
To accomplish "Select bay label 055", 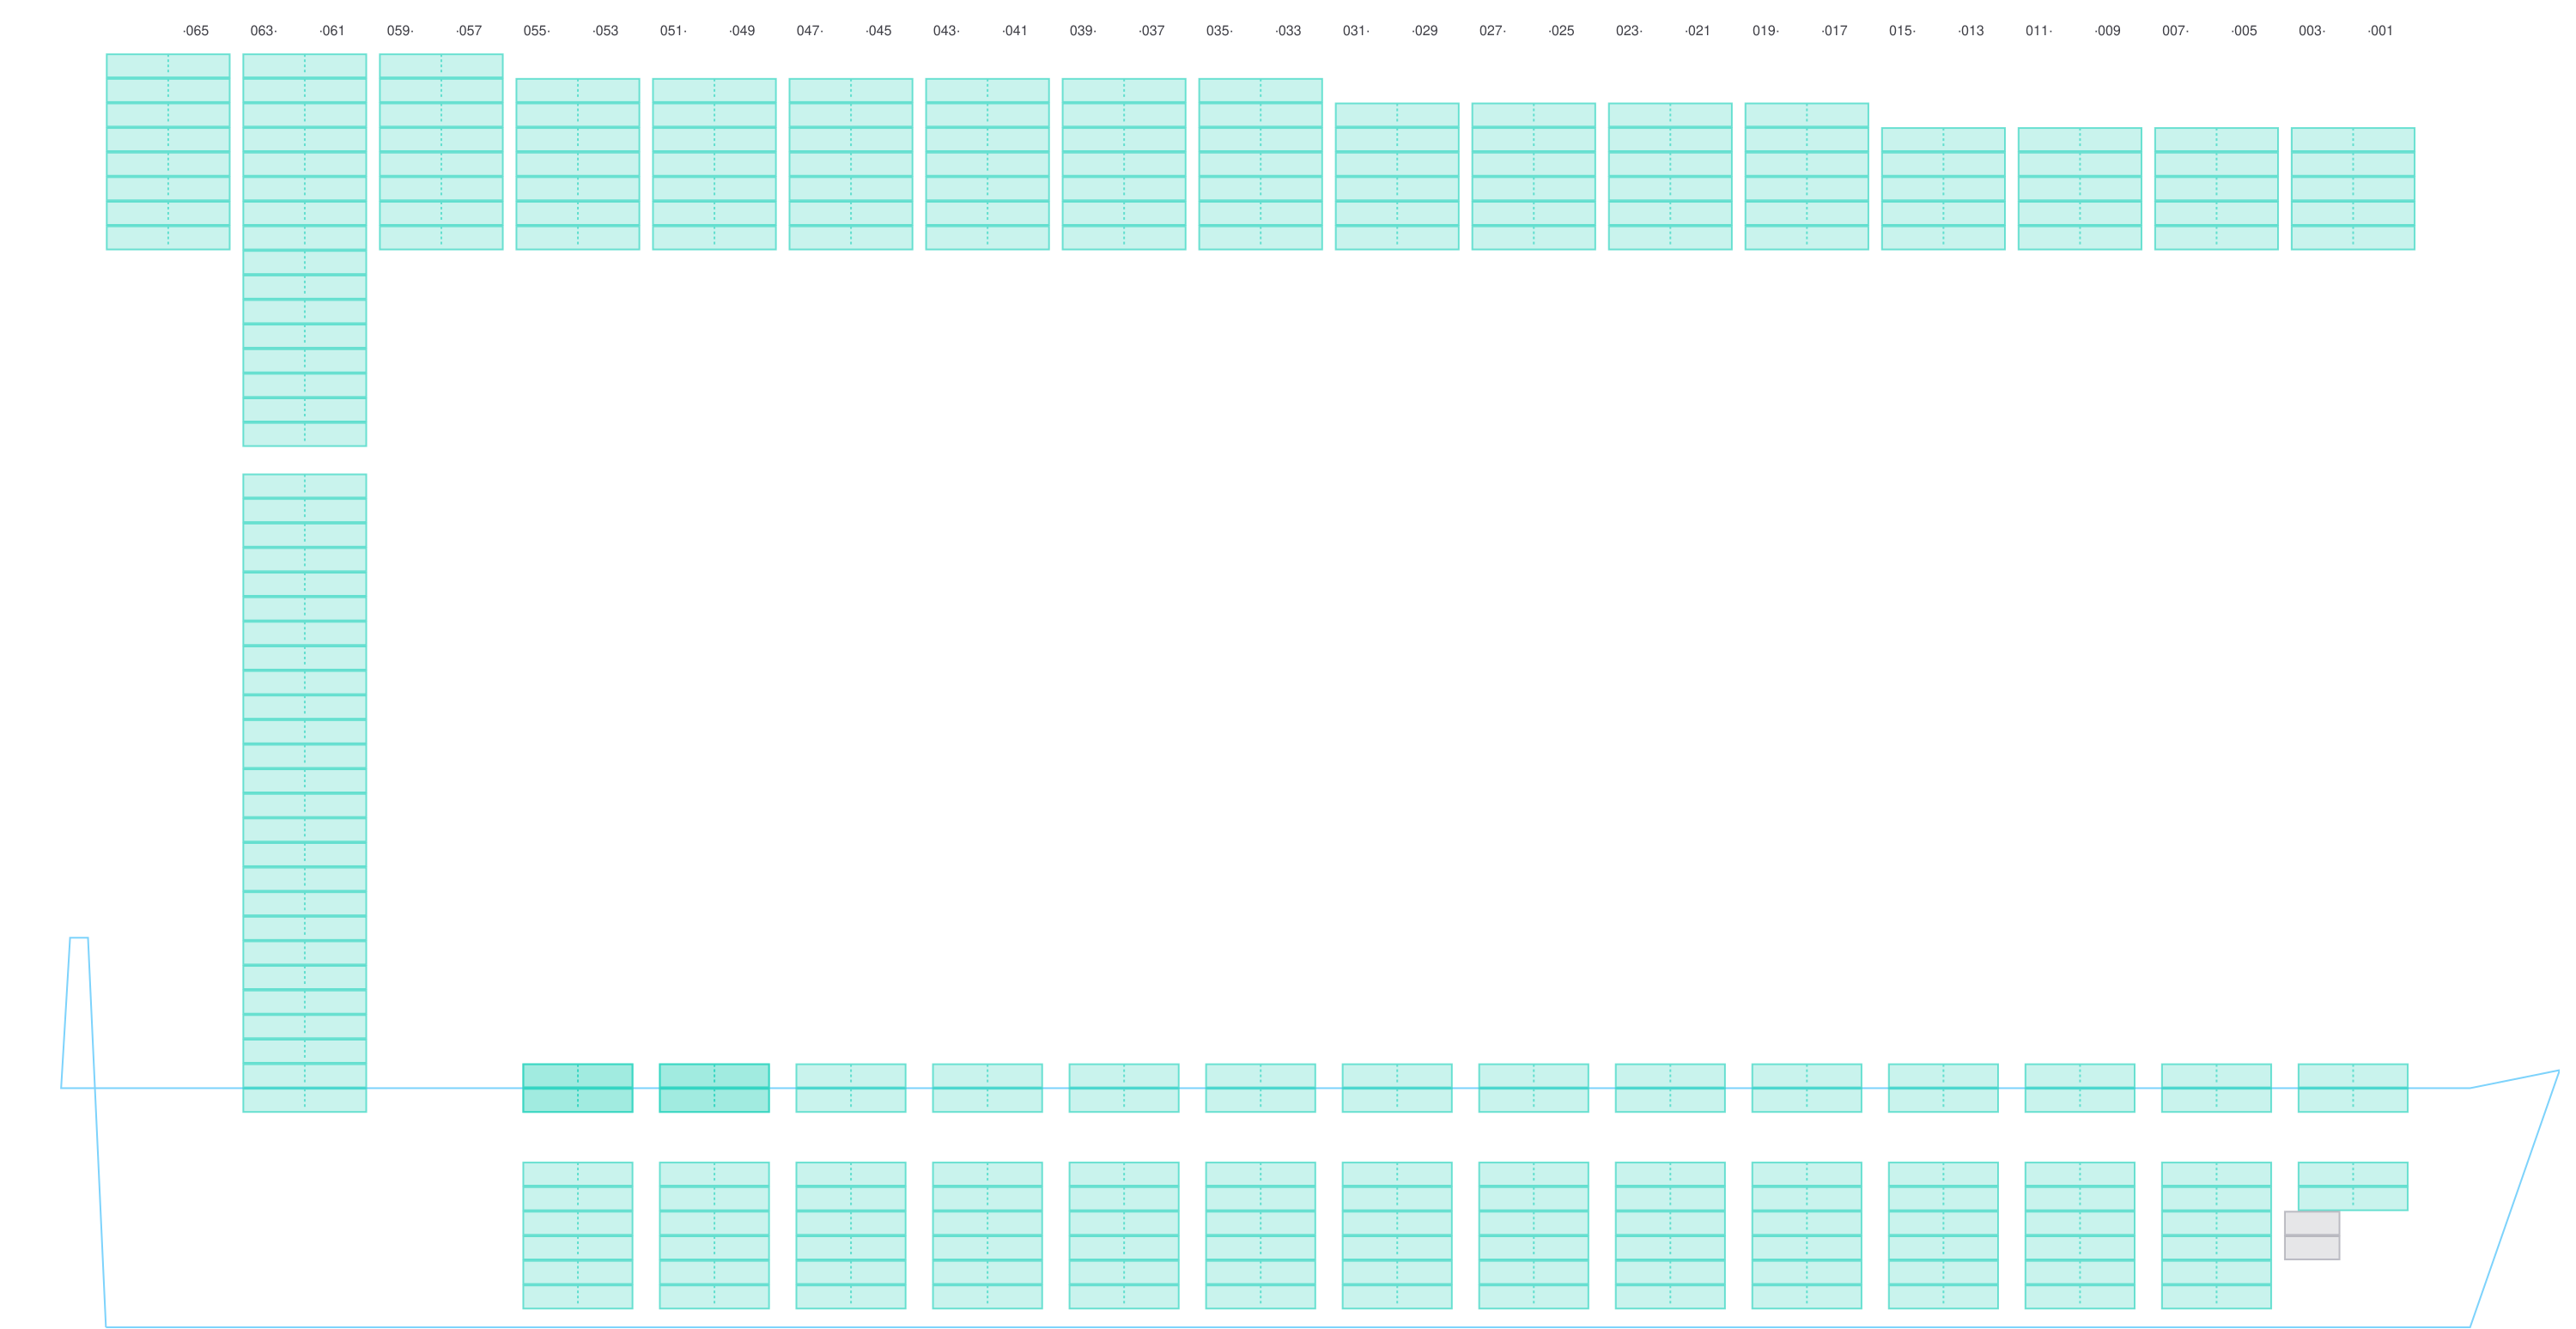I will [x=537, y=31].
